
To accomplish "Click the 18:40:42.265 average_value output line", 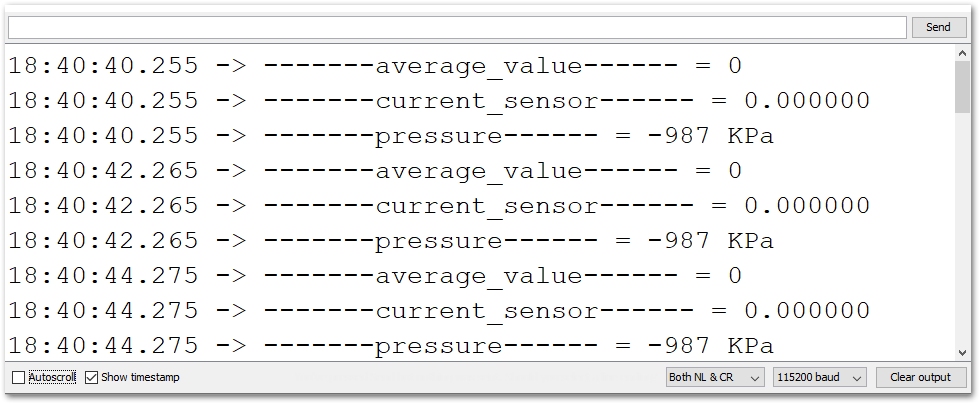I will 375,170.
